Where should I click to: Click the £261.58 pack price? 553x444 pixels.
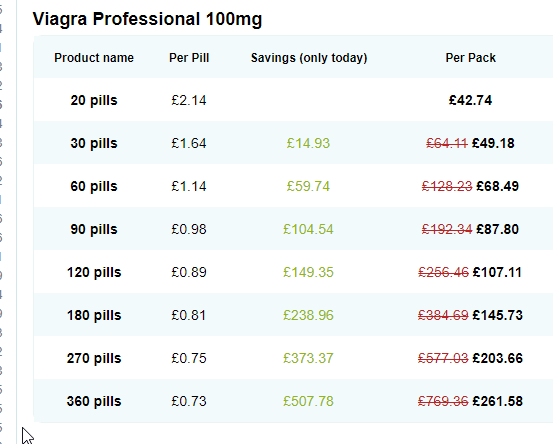497,401
